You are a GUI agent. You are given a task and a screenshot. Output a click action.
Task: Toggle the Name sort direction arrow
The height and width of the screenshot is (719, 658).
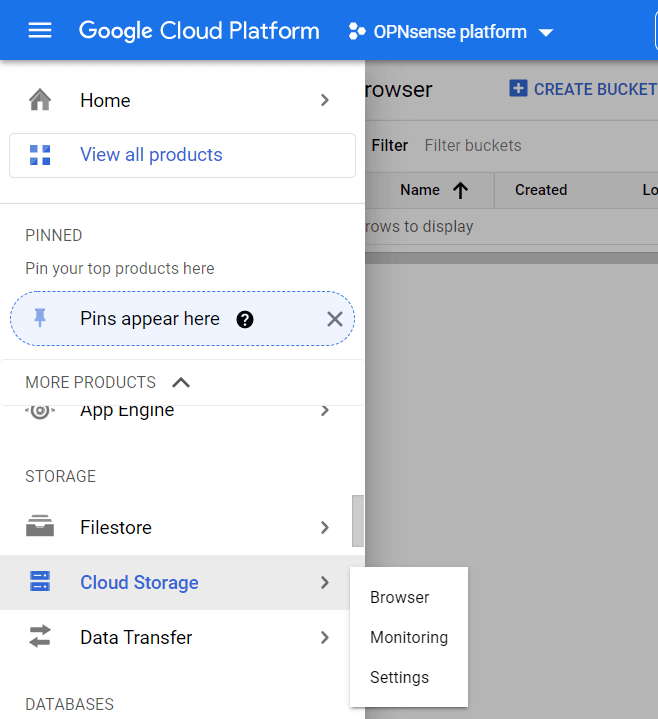460,190
